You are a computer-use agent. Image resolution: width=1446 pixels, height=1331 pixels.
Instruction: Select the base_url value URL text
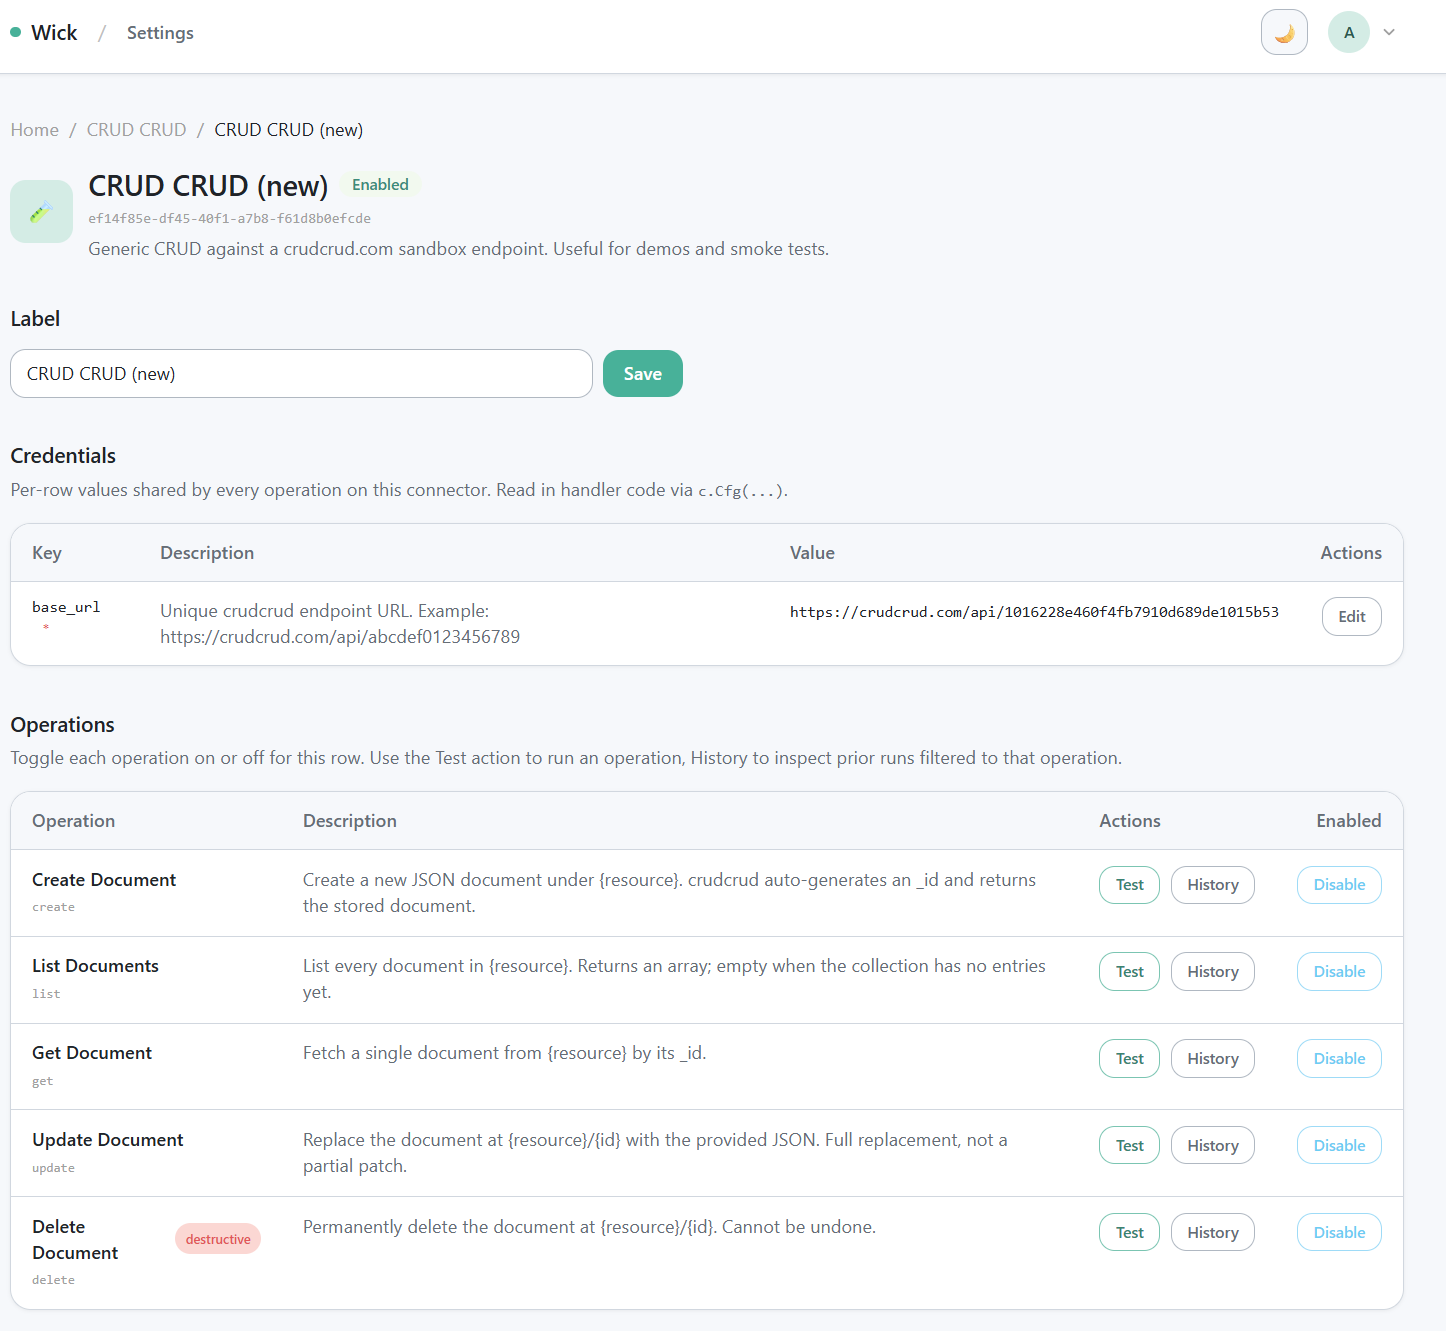click(1034, 612)
